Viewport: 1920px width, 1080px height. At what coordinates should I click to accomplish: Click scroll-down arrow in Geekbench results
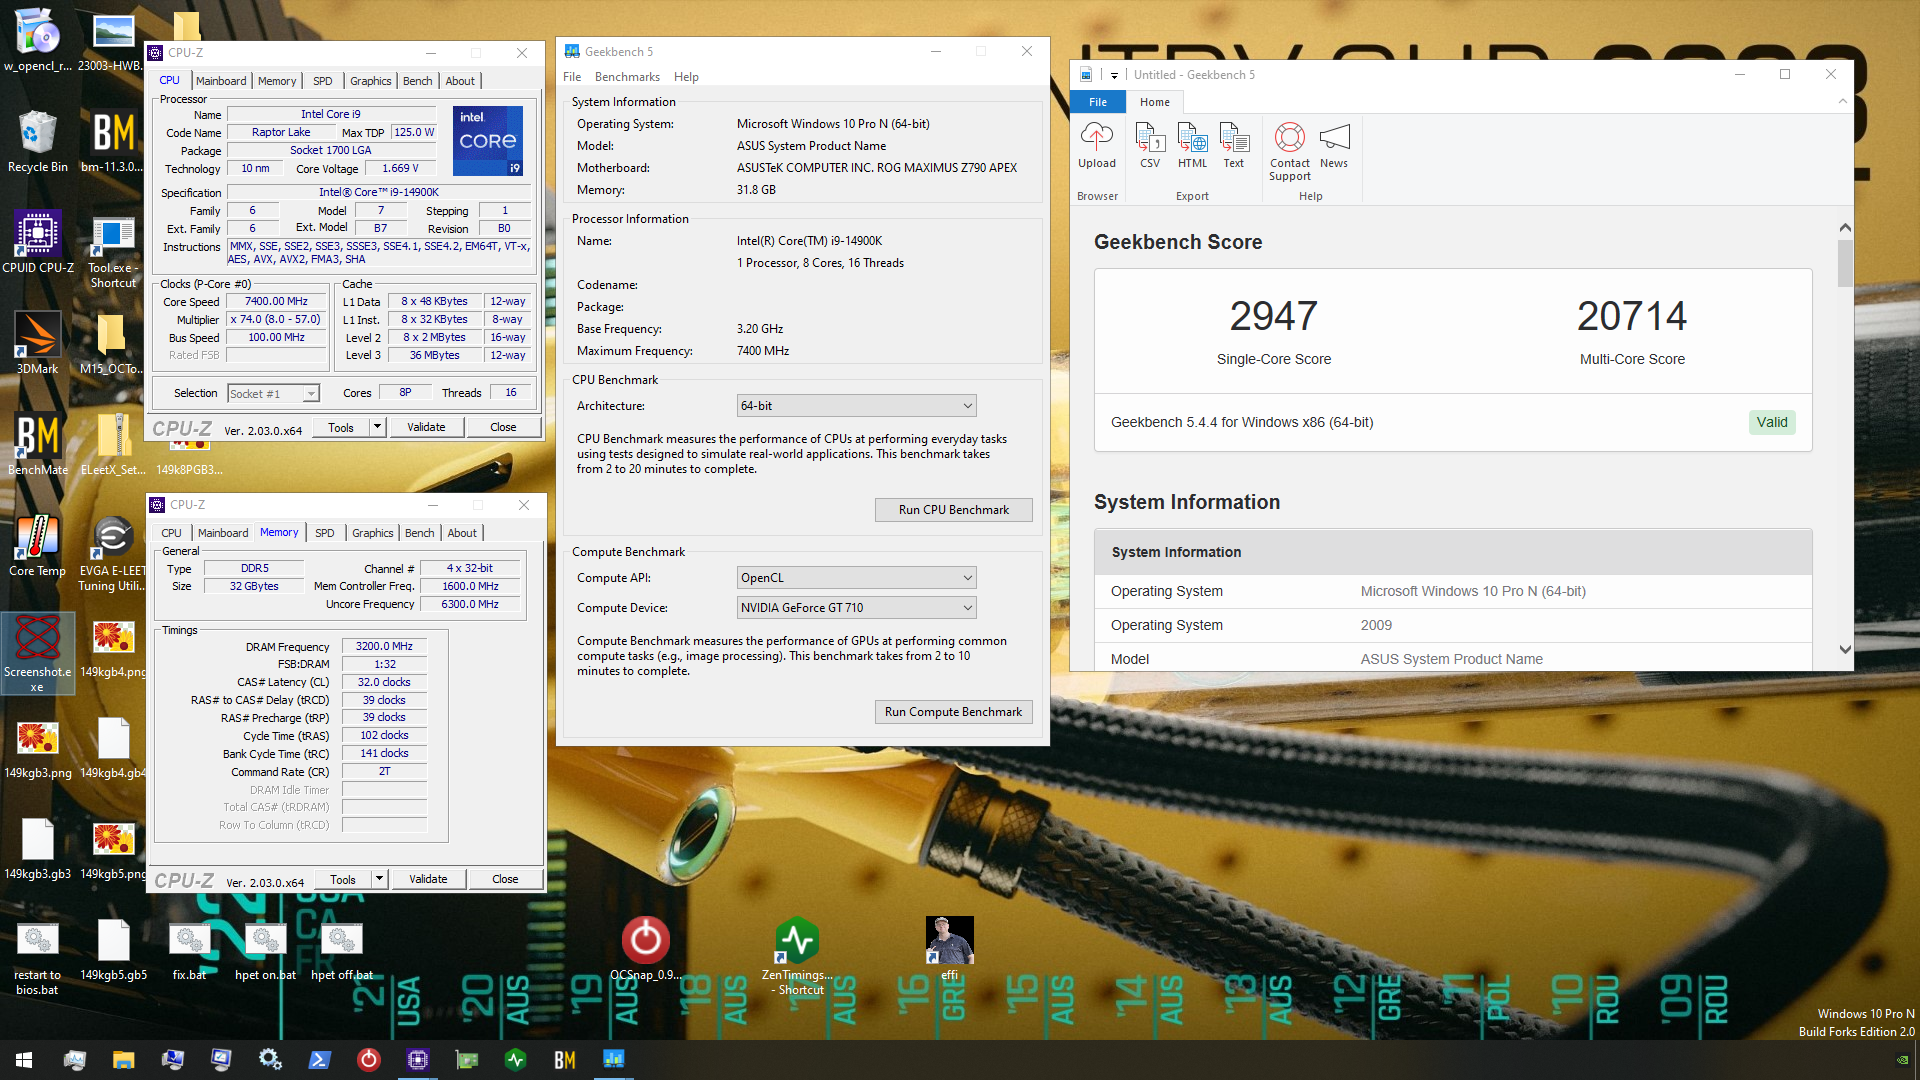1845,649
